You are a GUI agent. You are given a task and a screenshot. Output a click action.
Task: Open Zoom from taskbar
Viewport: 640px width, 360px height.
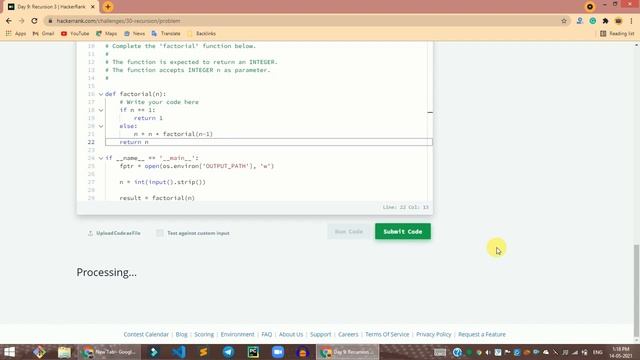tap(278, 352)
